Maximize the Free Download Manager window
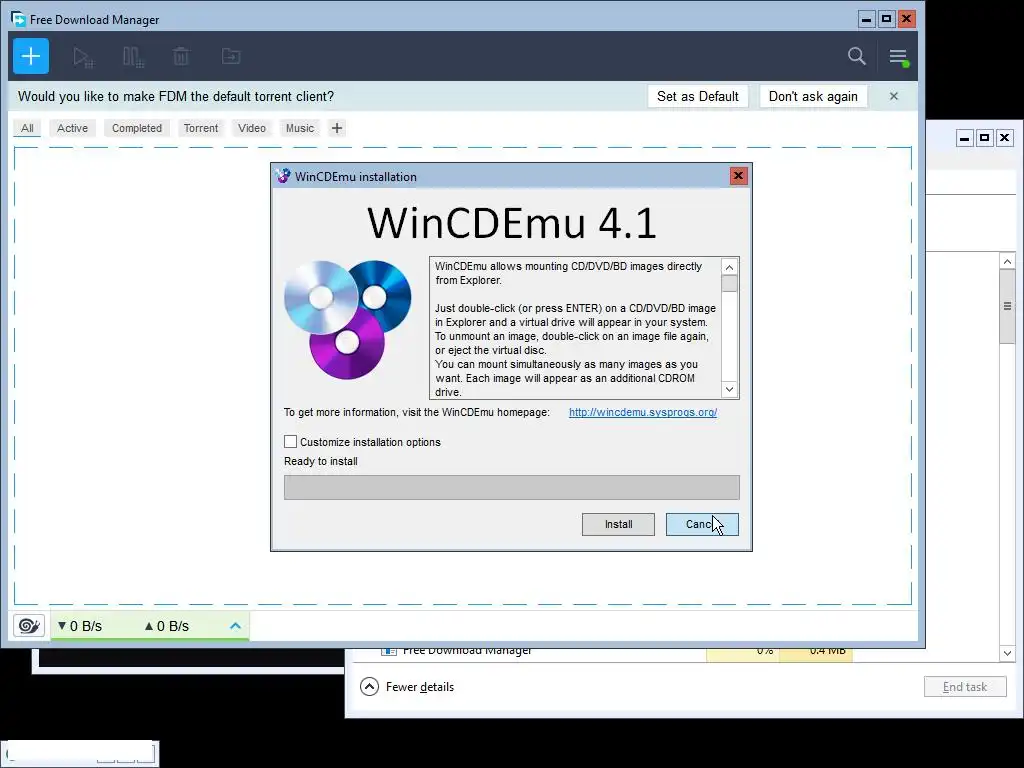The image size is (1024, 768). click(x=886, y=19)
